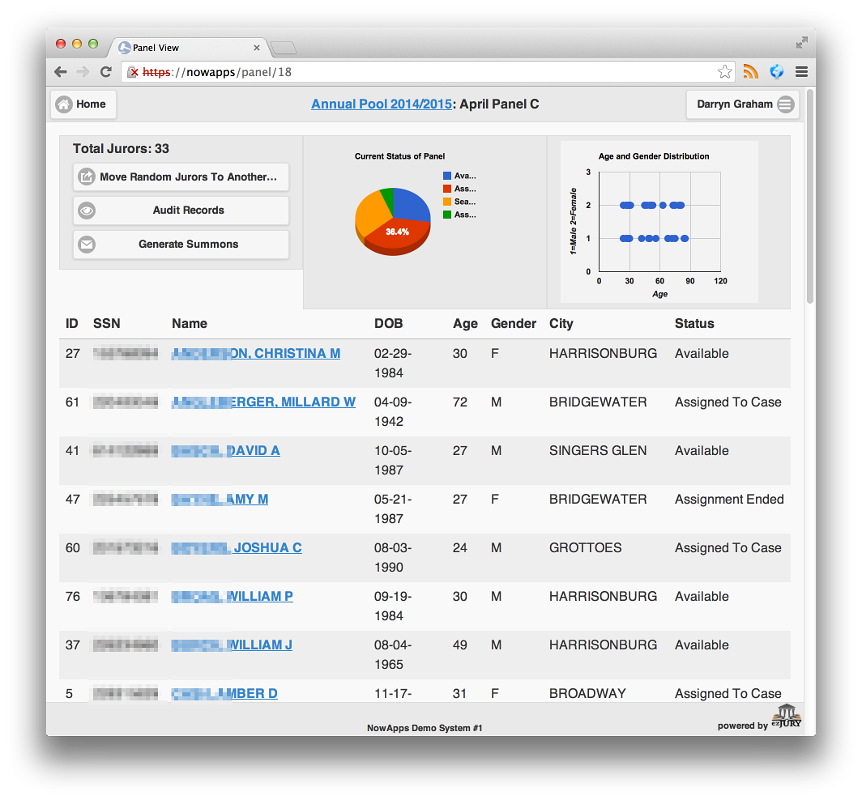Click the Gender column header
862x800 pixels.
pos(513,324)
